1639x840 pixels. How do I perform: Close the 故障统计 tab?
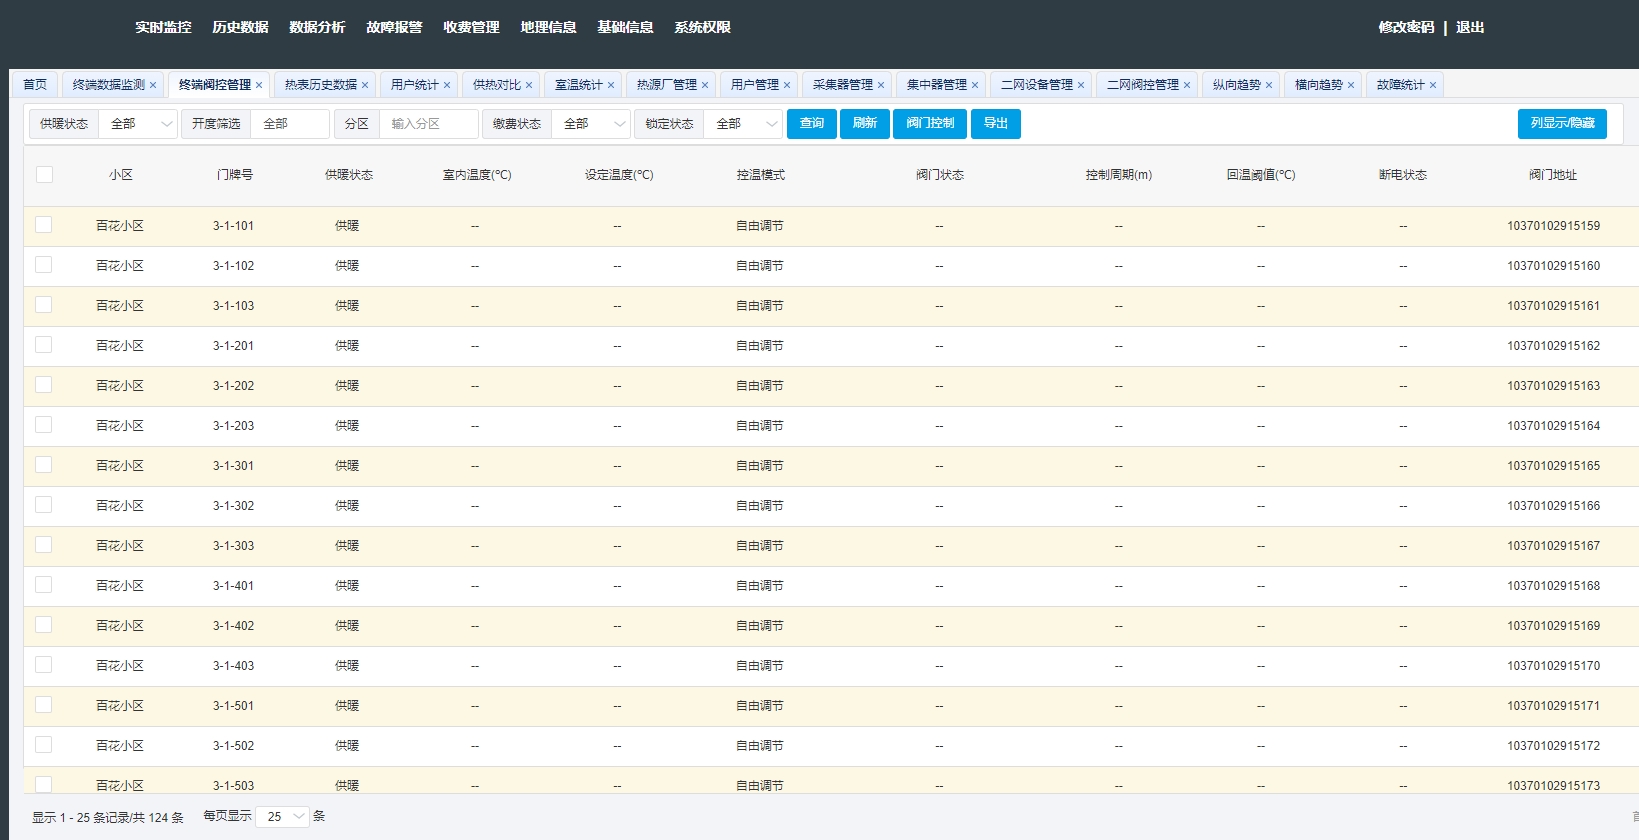[x=1433, y=85]
